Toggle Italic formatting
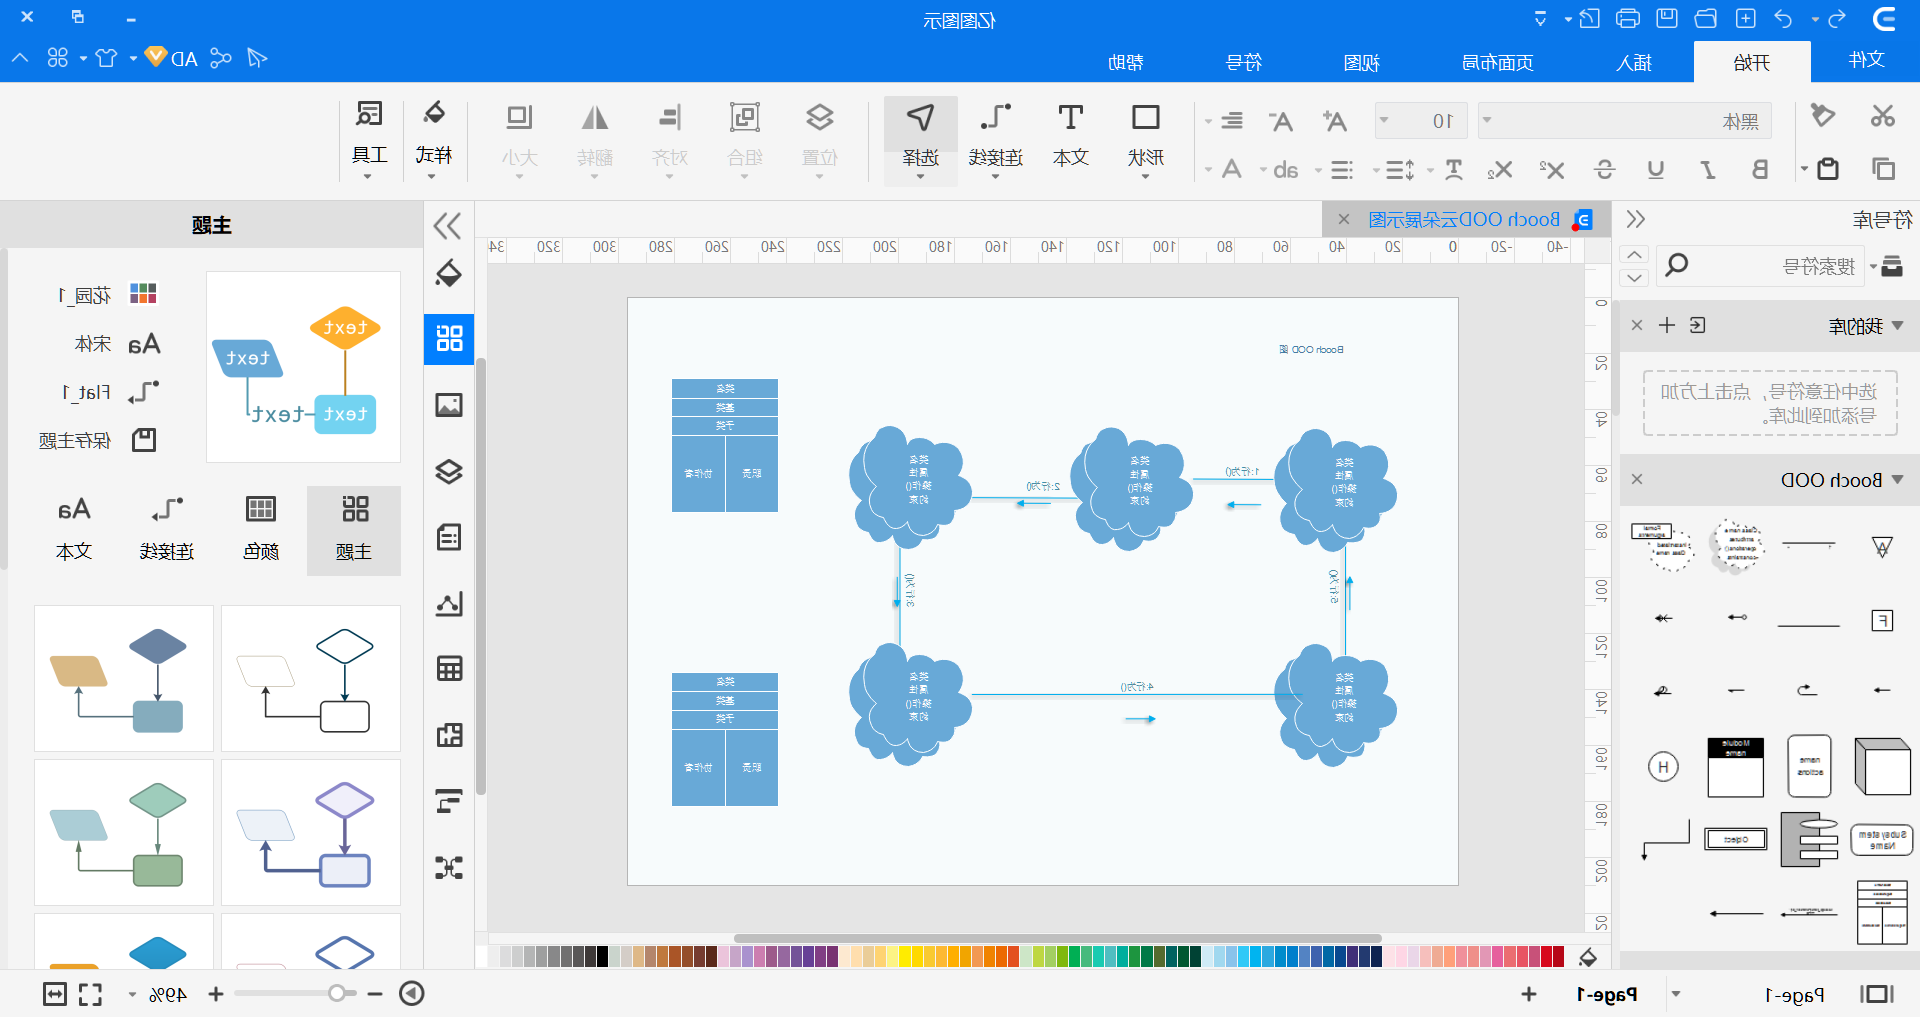The image size is (1920, 1017). pyautogui.click(x=1708, y=169)
